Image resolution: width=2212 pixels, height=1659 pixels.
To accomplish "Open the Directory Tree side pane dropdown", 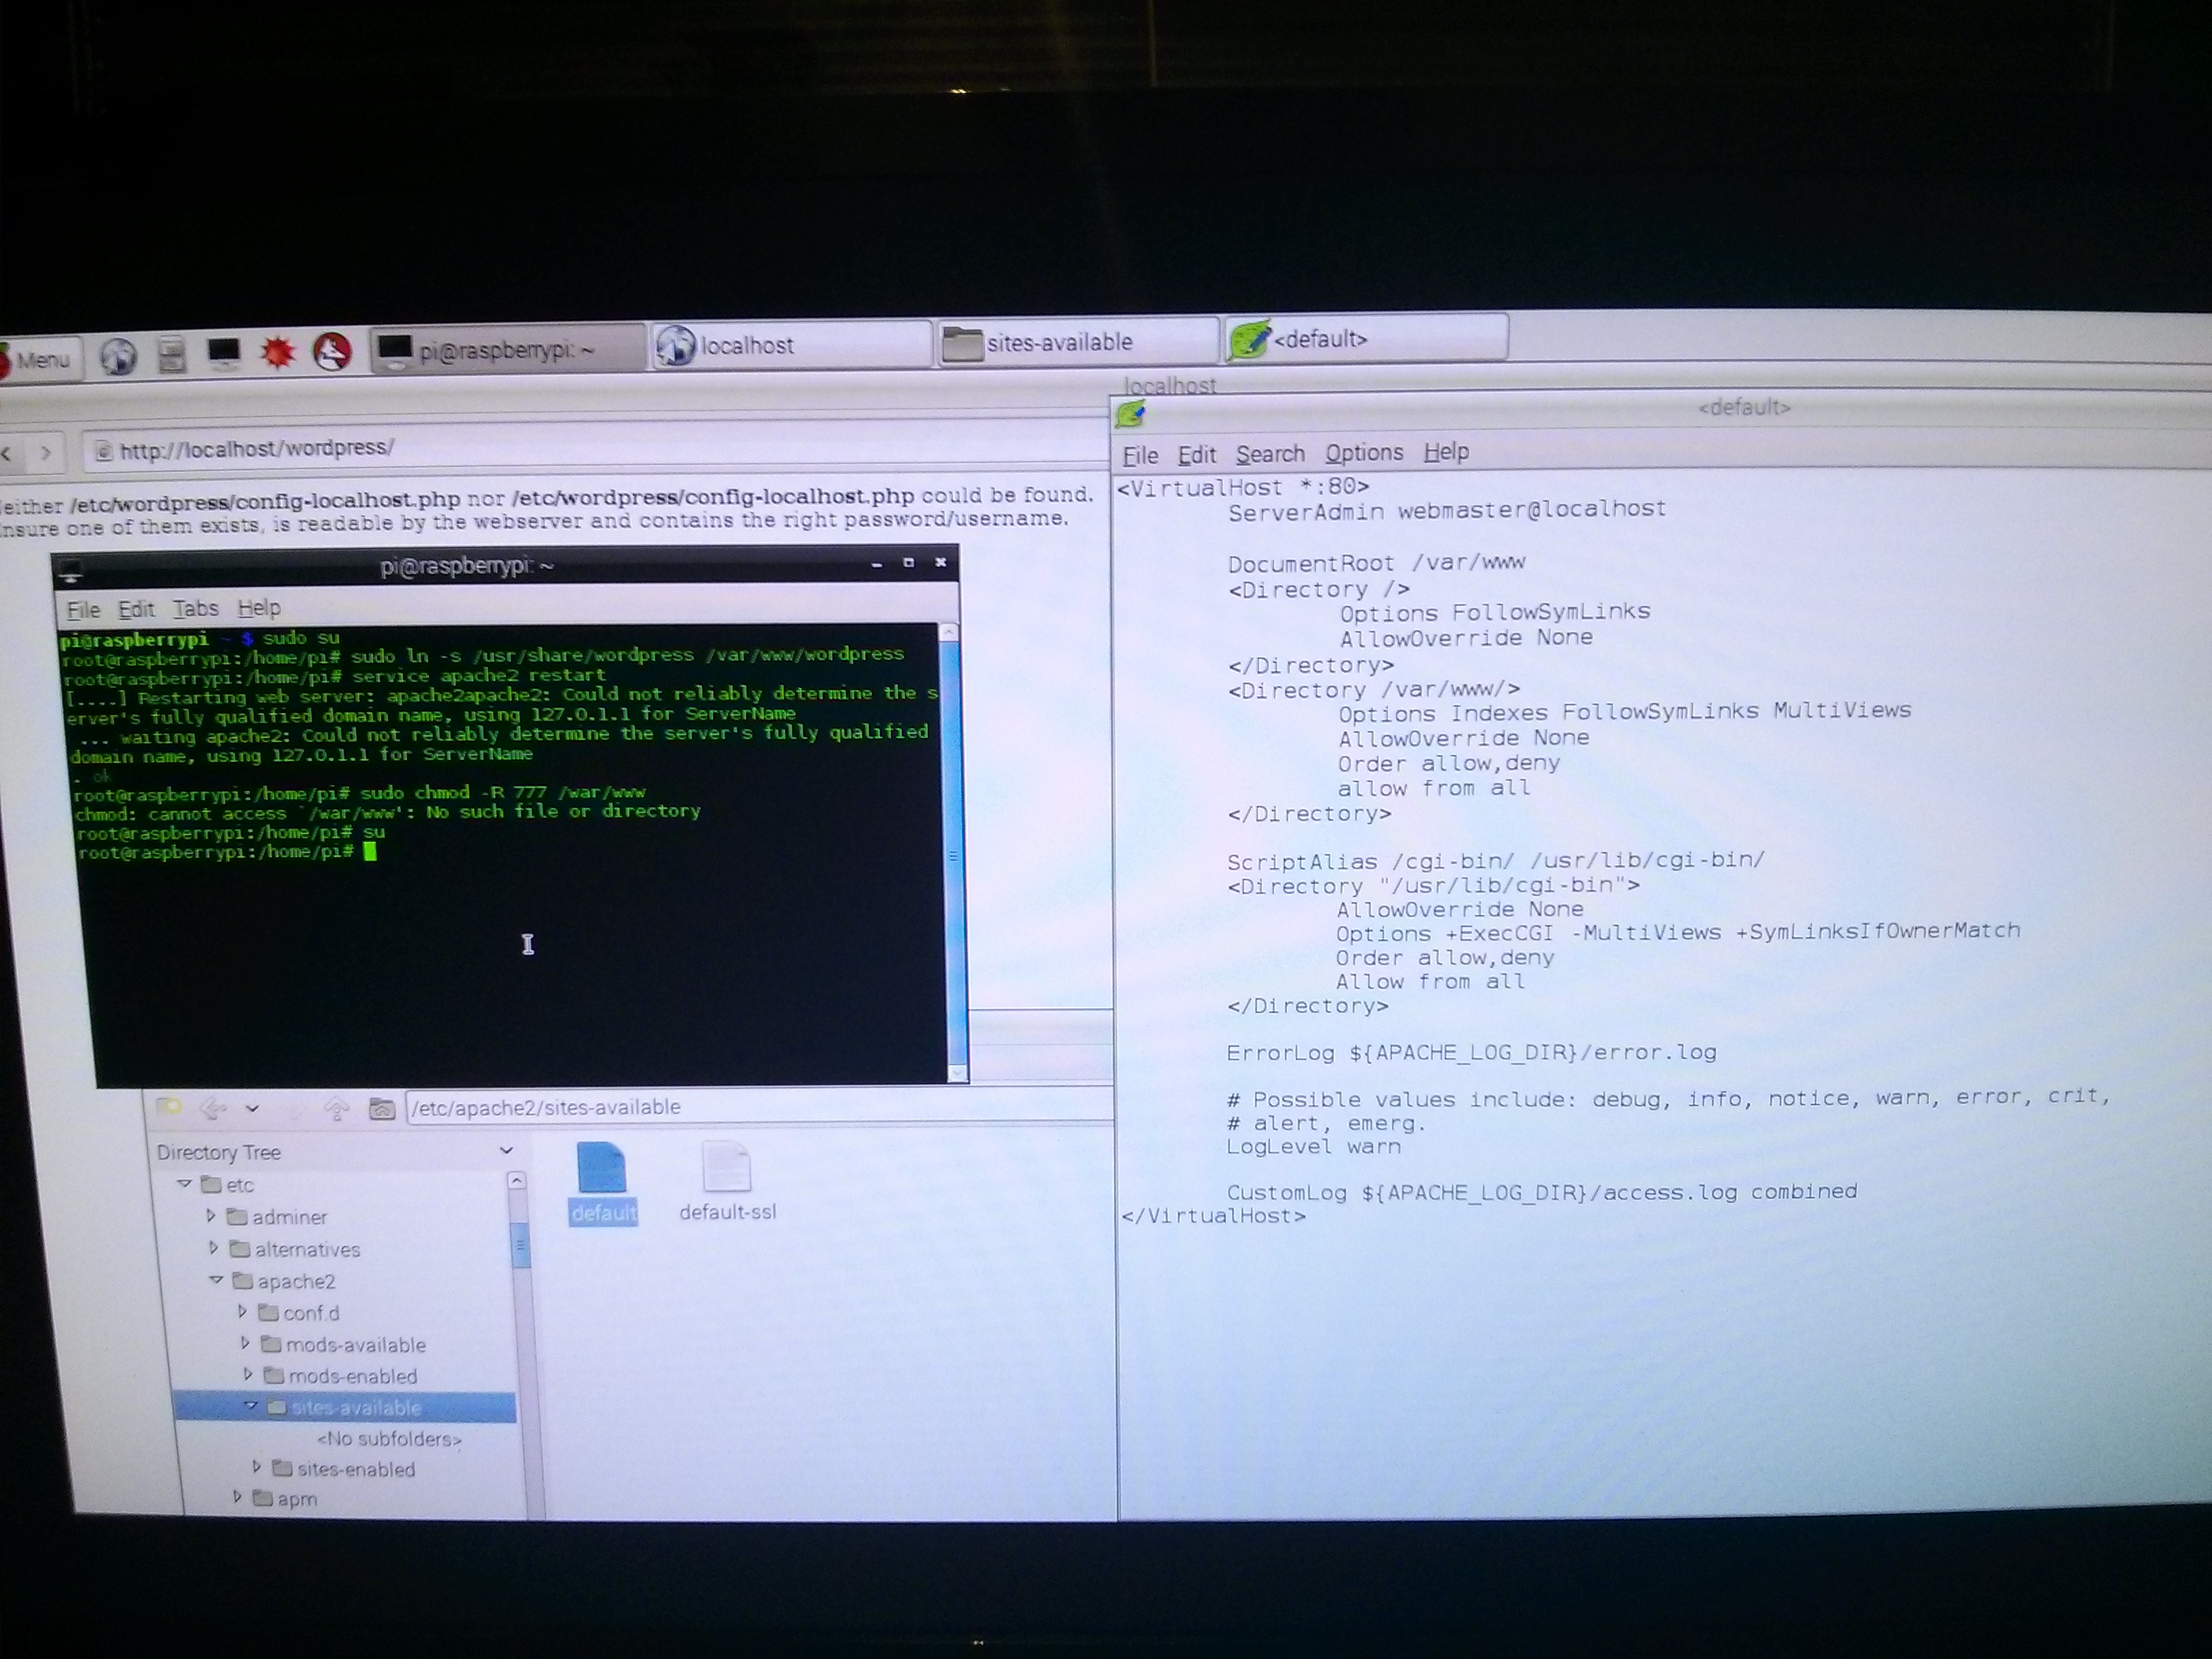I will tap(506, 1151).
